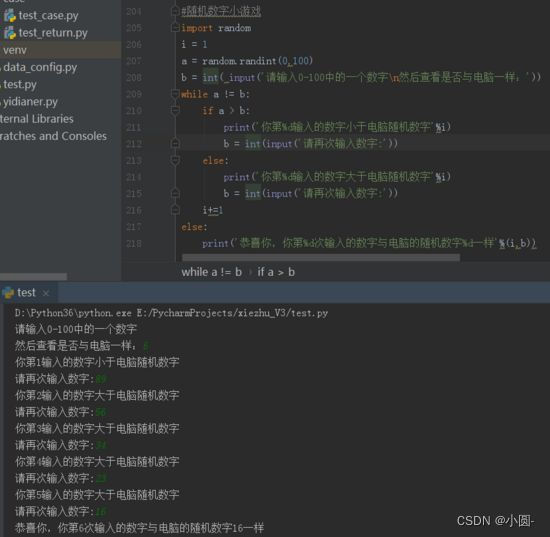The height and width of the screenshot is (537, 550).
Task: Open data_config.py file
Action: pos(40,67)
